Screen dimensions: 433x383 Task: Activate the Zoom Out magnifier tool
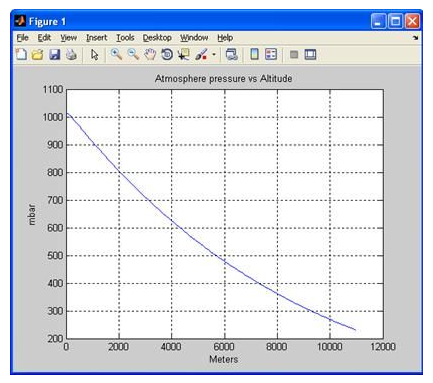pyautogui.click(x=133, y=54)
